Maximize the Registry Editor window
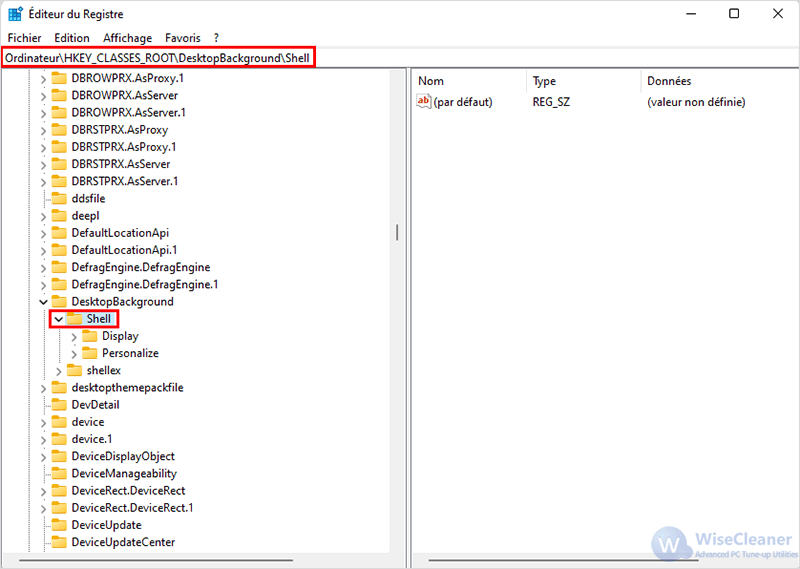 tap(734, 14)
